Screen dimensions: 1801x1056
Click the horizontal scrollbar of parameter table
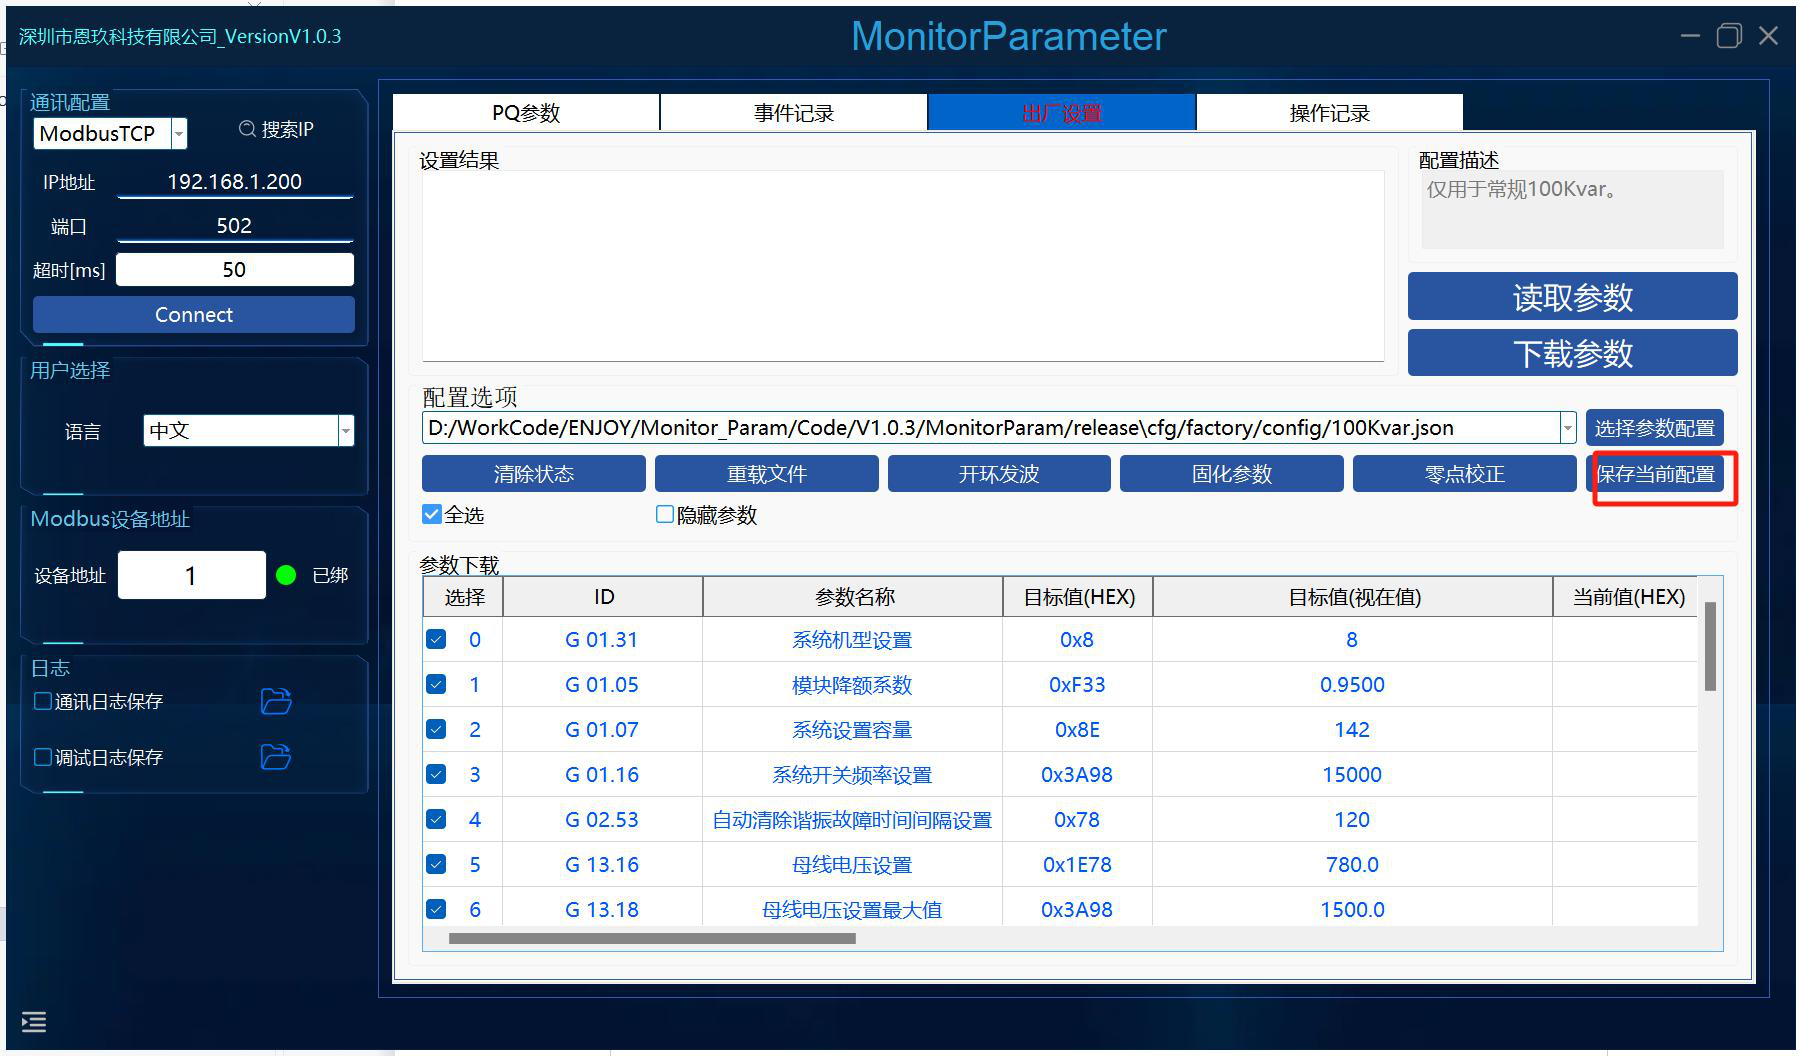(652, 939)
